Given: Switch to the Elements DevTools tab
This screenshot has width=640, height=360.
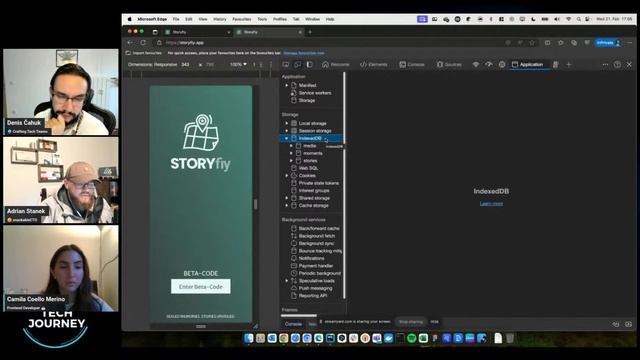Looking at the screenshot, I should point(373,64).
